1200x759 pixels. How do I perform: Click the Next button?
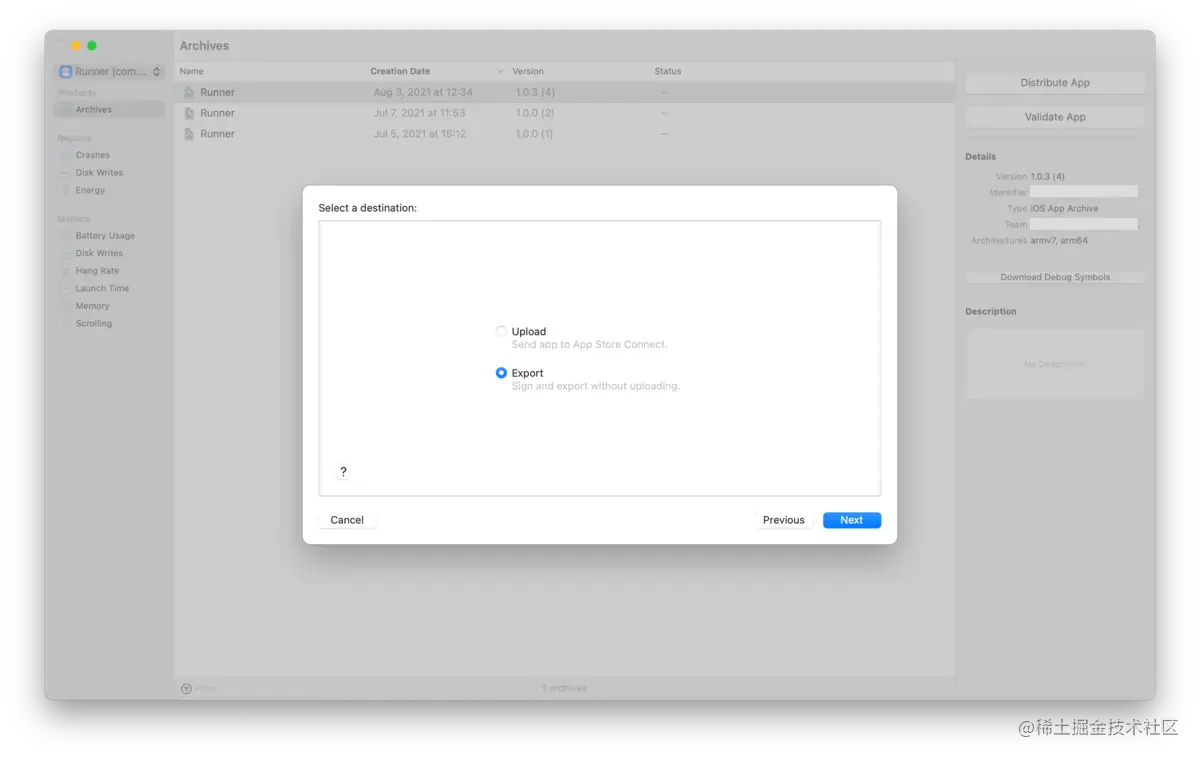(x=851, y=520)
